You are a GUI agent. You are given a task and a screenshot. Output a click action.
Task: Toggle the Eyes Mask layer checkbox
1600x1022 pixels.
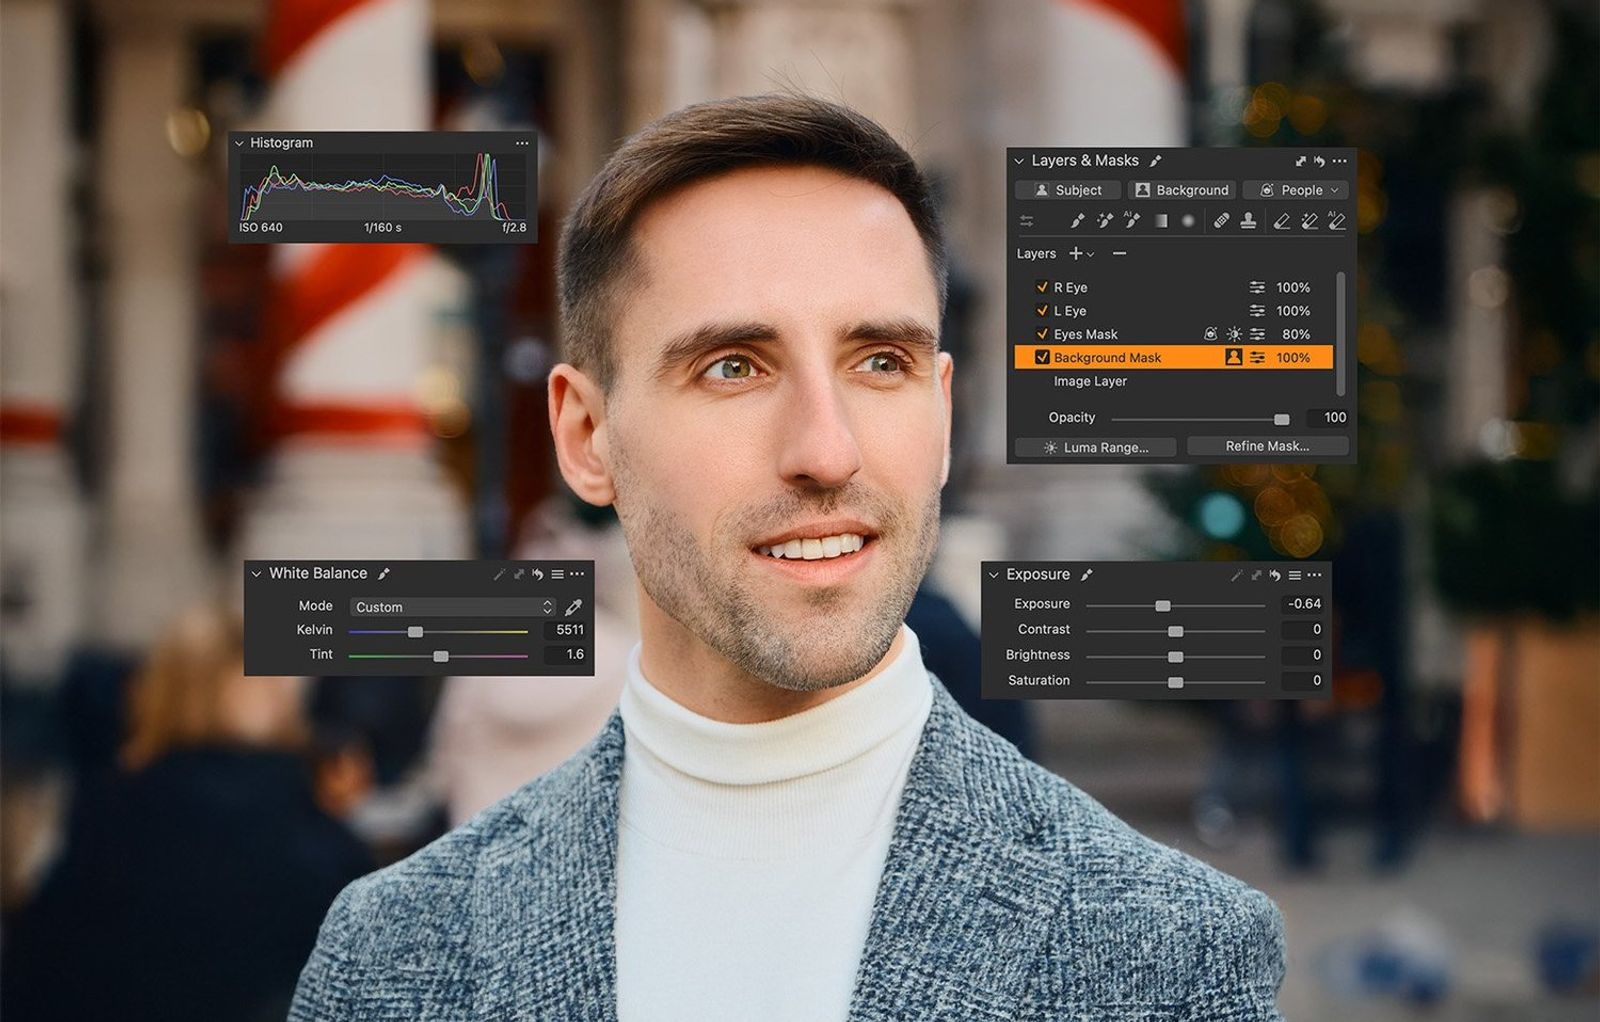1042,334
